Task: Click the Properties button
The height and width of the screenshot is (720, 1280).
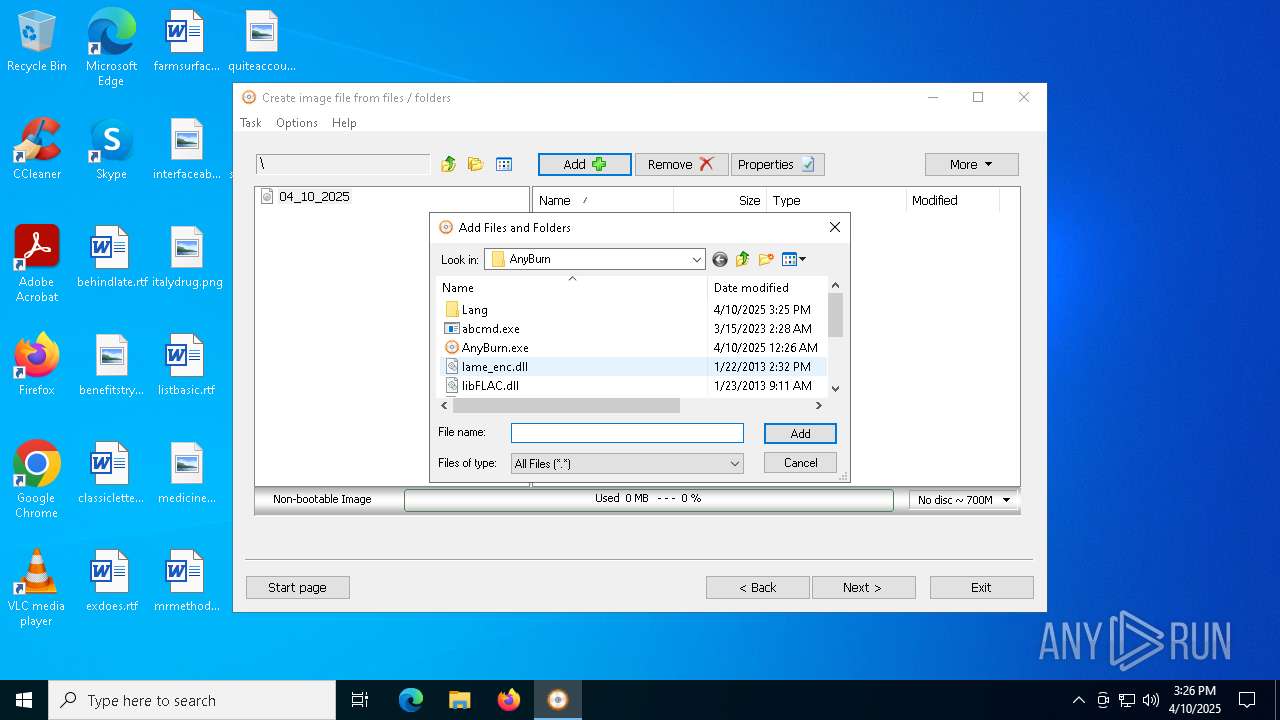Action: [777, 164]
